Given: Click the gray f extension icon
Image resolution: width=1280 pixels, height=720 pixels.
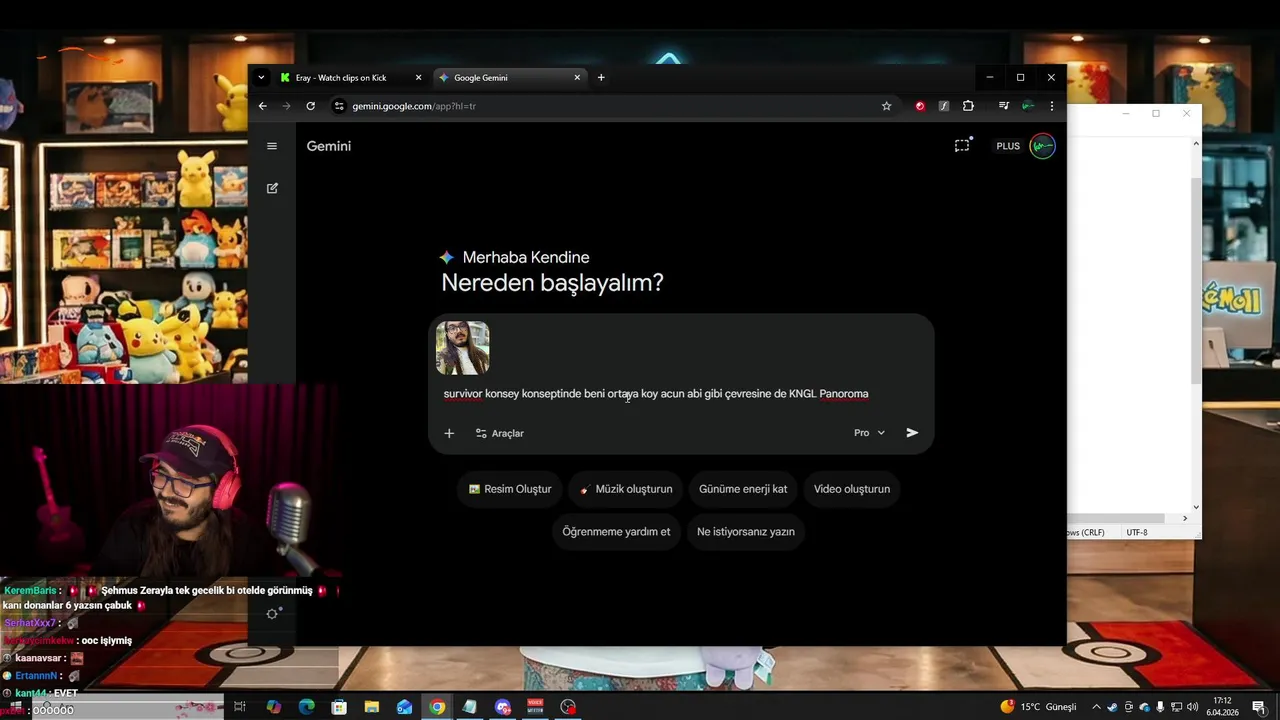Looking at the screenshot, I should [x=943, y=106].
